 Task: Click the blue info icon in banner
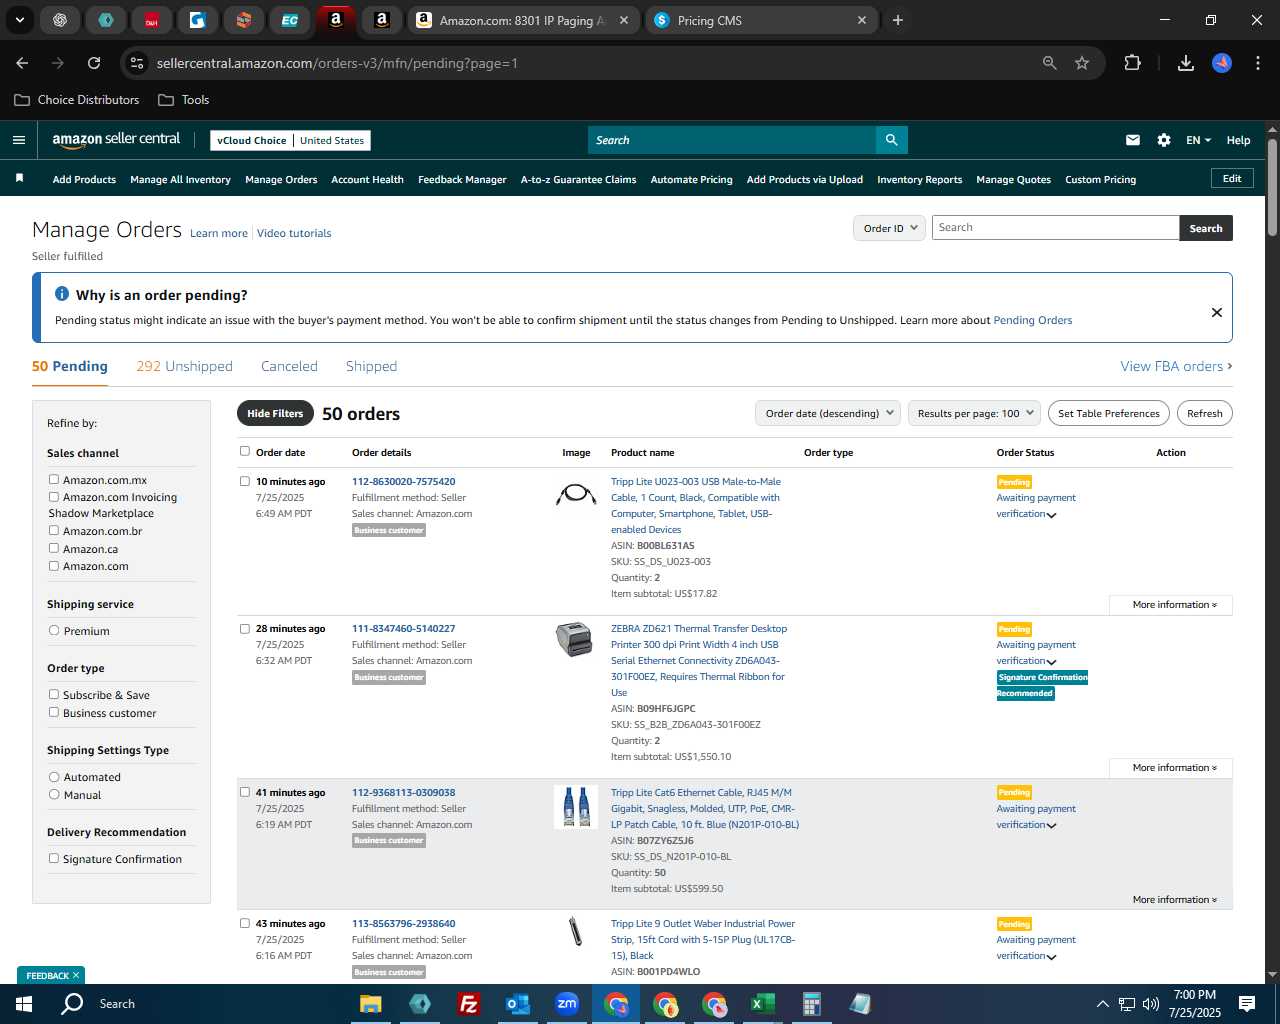[62, 294]
